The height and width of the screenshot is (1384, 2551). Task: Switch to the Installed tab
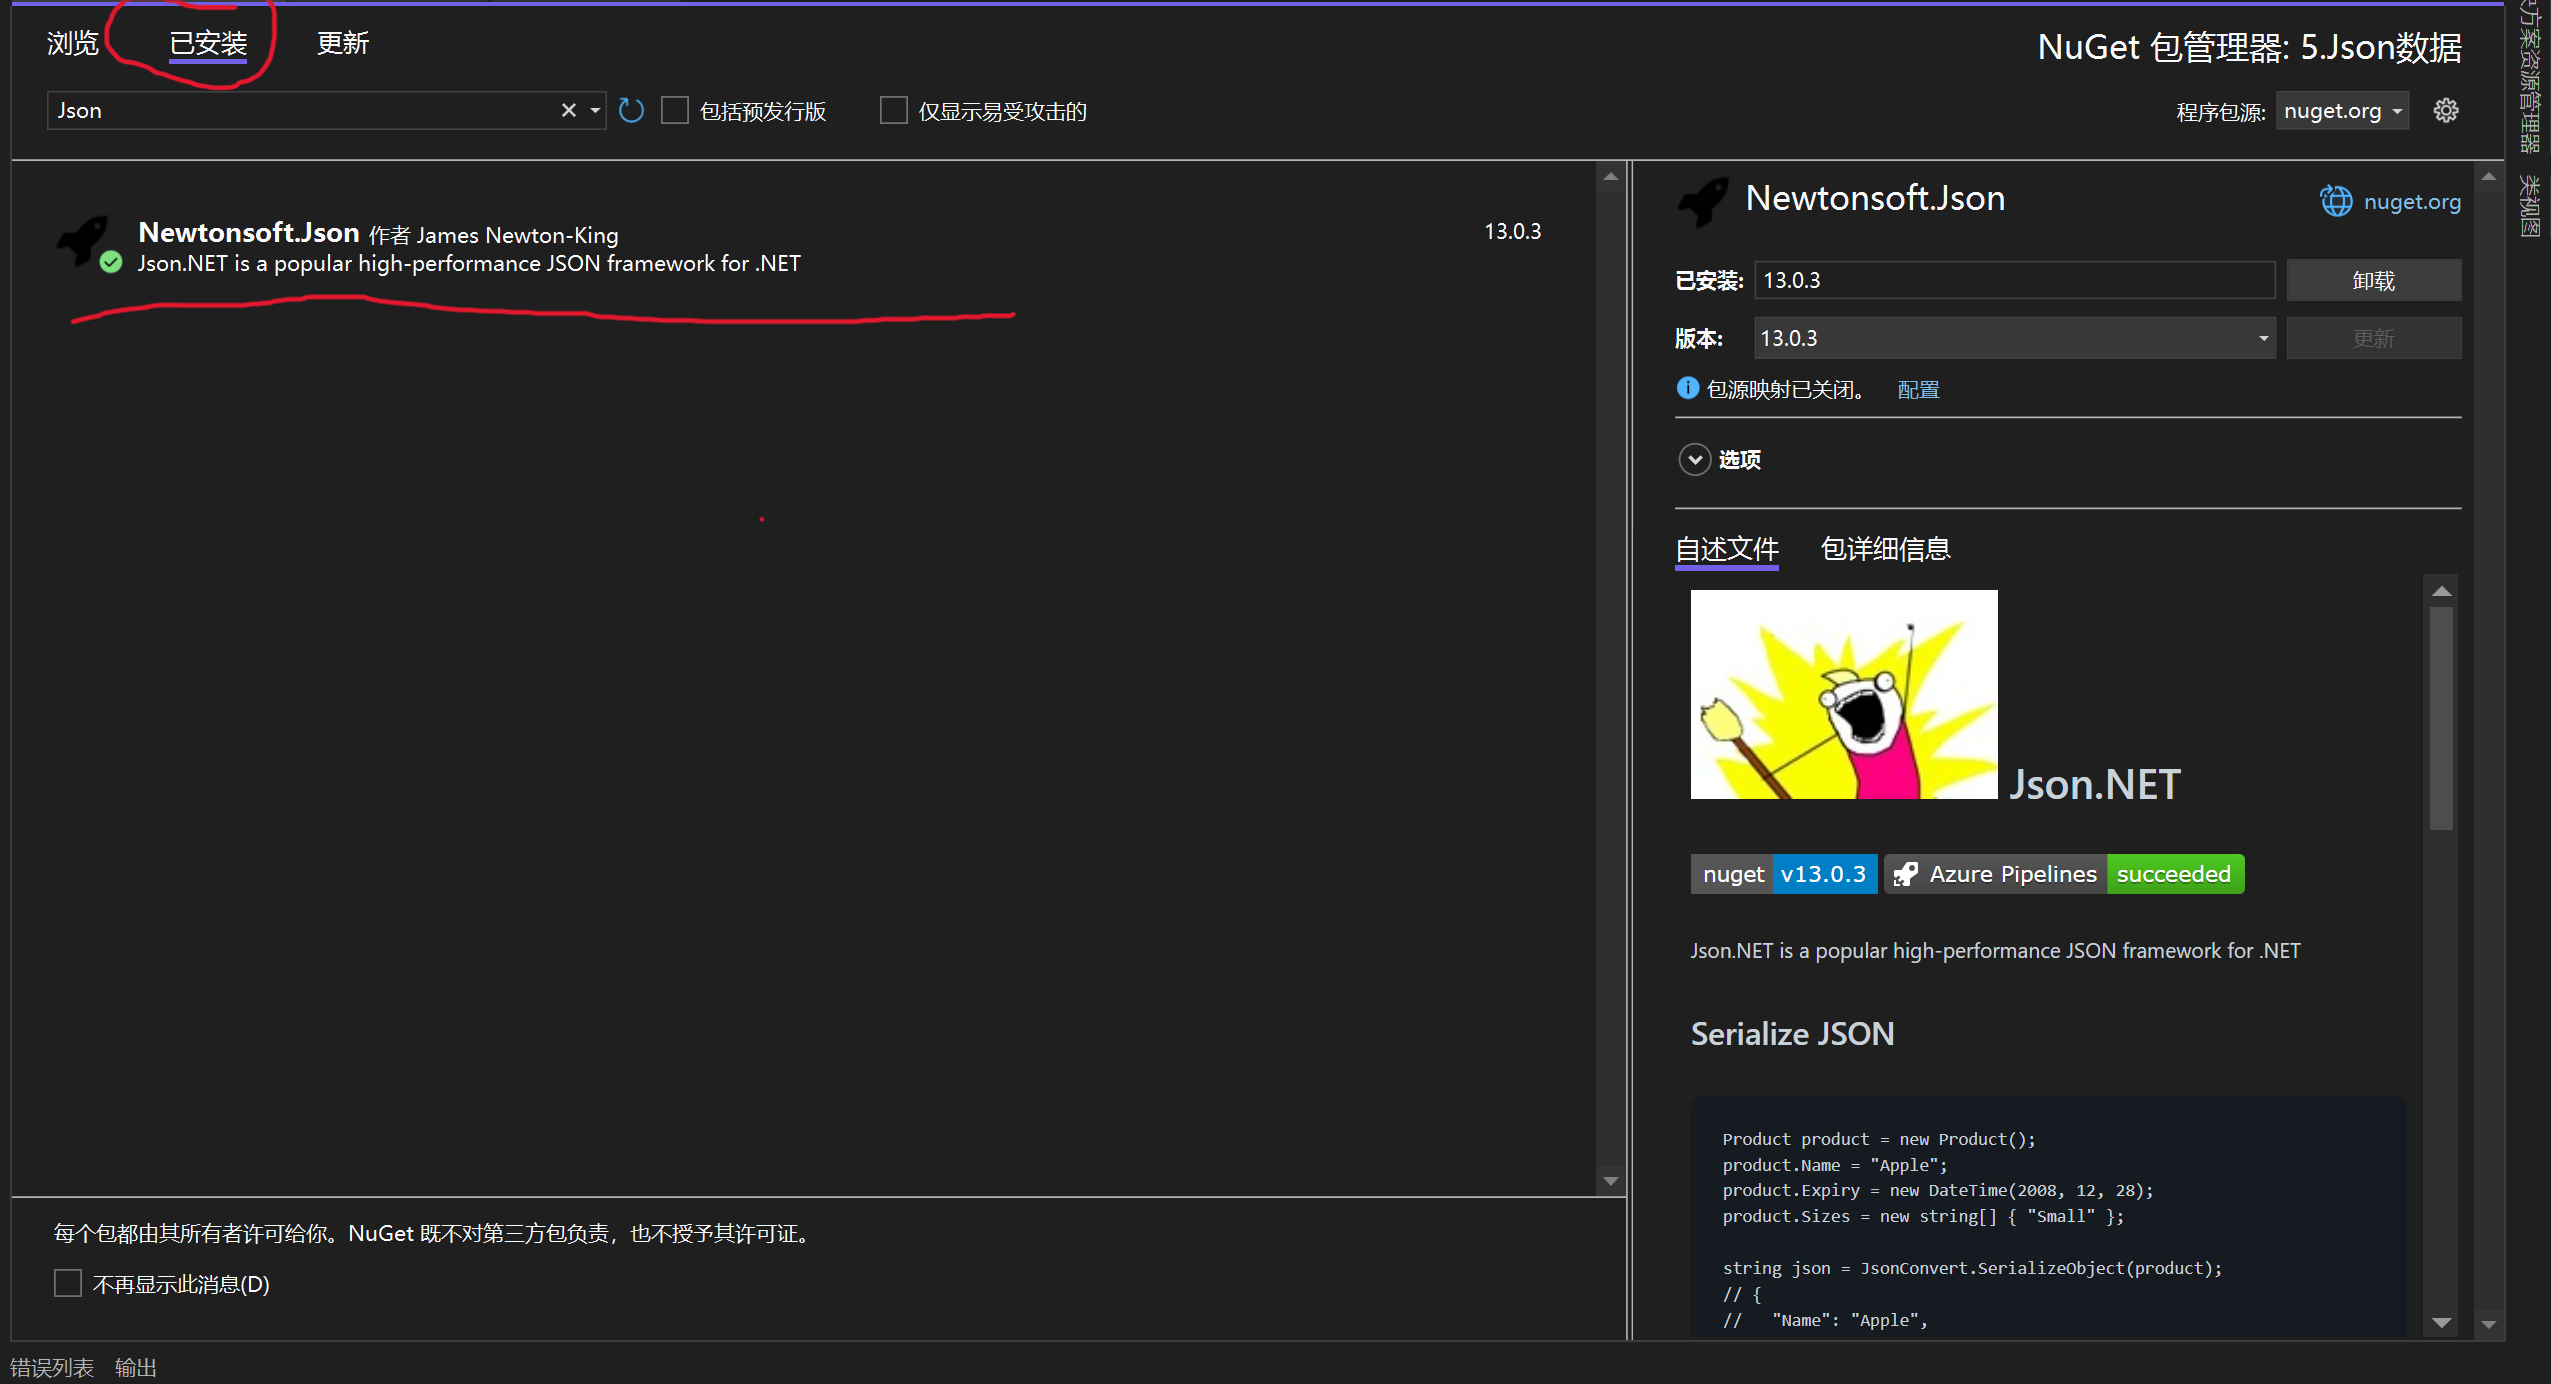pyautogui.click(x=208, y=43)
